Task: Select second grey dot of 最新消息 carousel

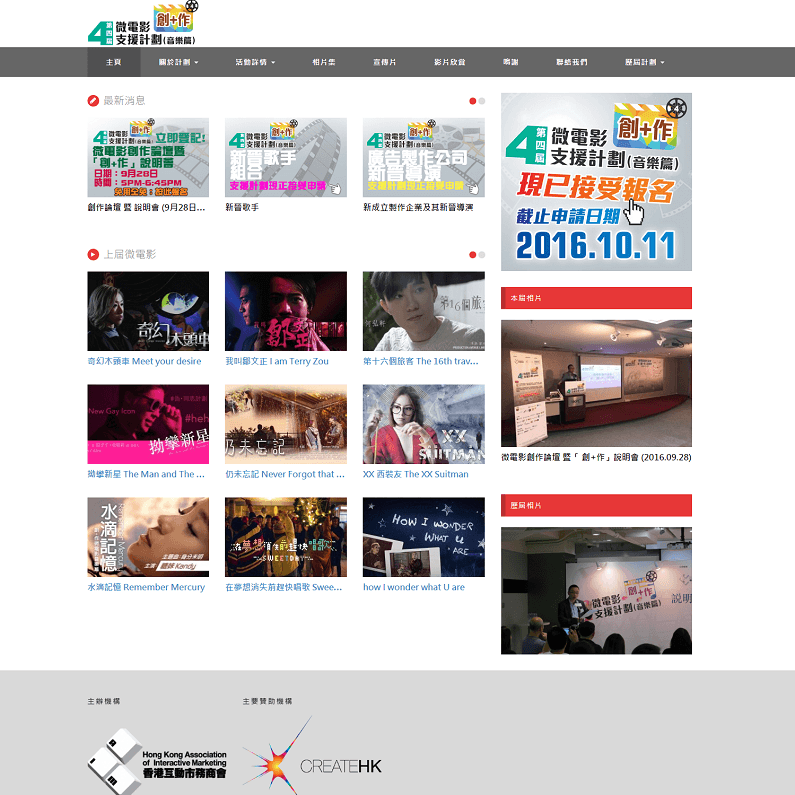Action: (482, 101)
